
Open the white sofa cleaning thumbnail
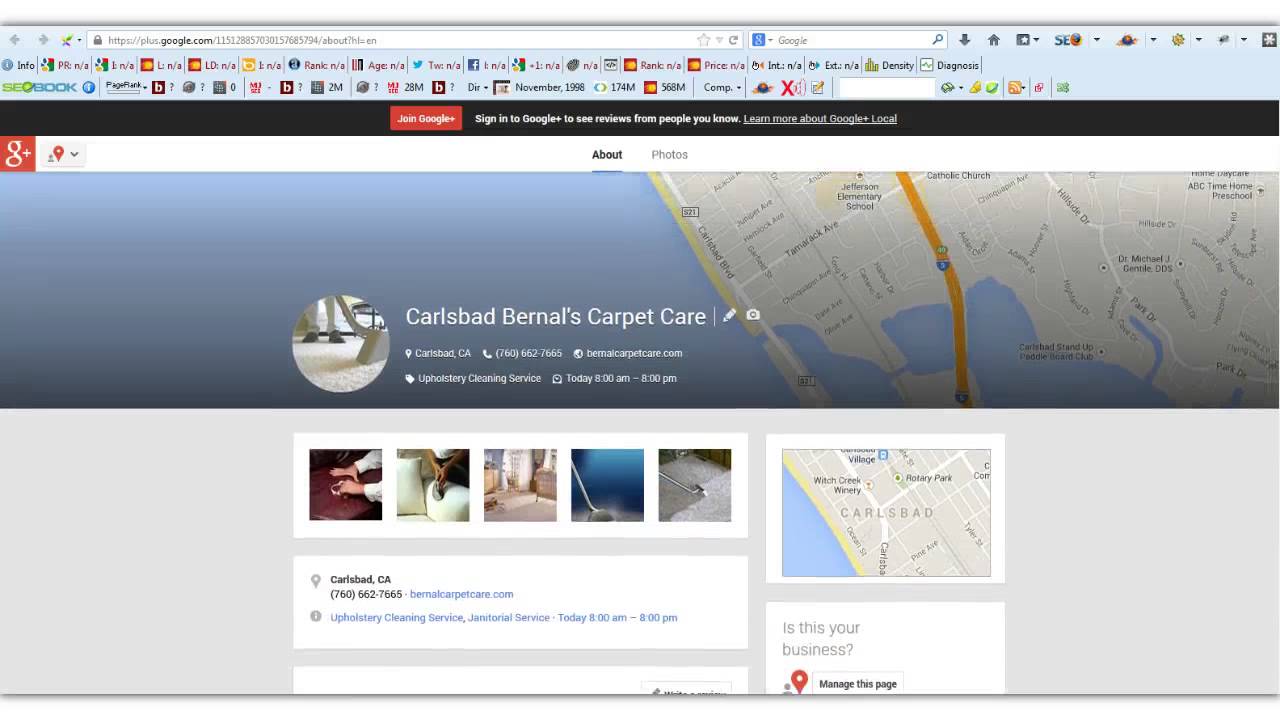433,485
